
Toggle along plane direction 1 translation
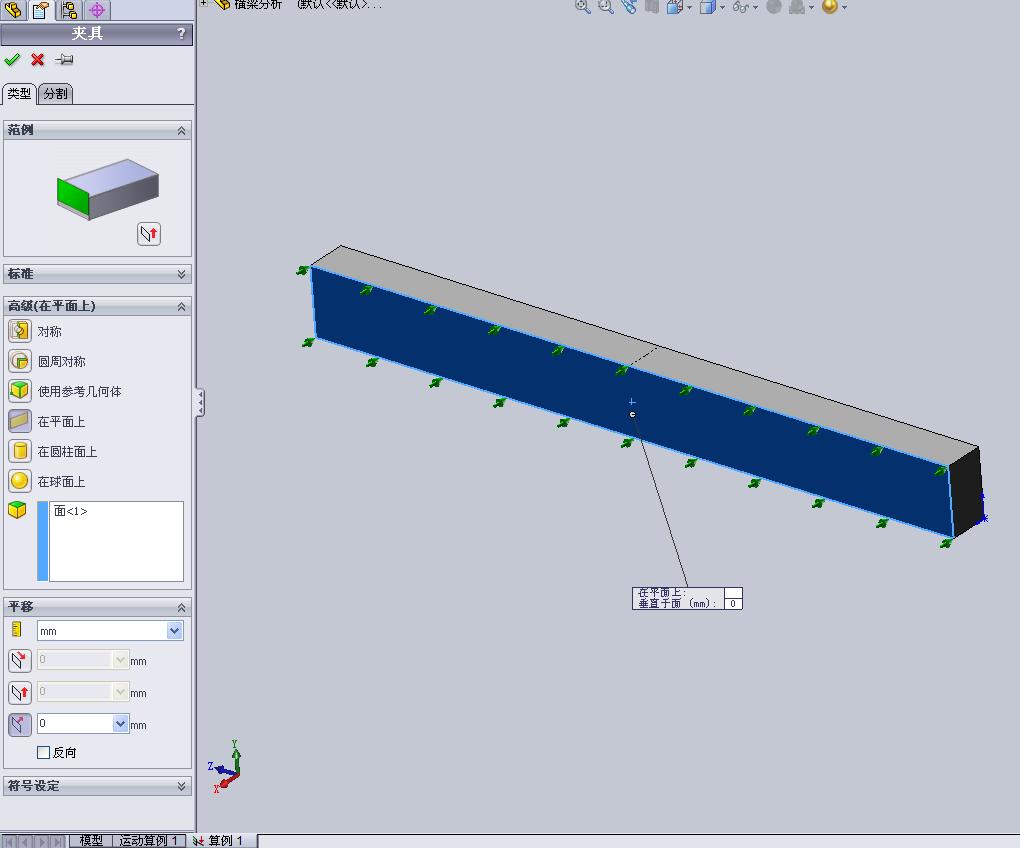pos(20,660)
